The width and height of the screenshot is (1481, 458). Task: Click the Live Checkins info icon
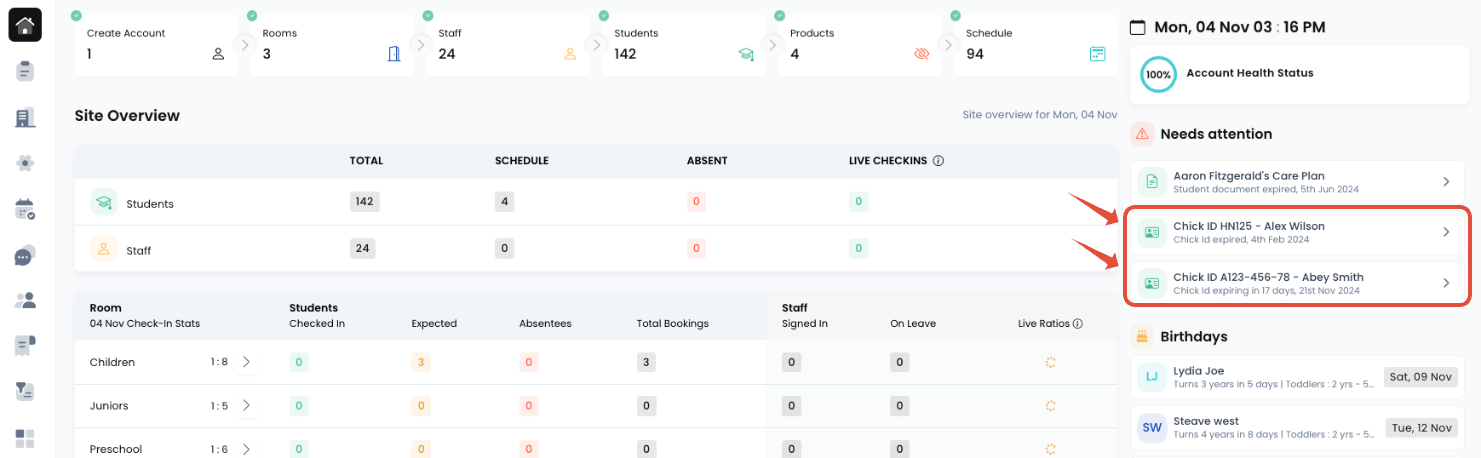939,161
